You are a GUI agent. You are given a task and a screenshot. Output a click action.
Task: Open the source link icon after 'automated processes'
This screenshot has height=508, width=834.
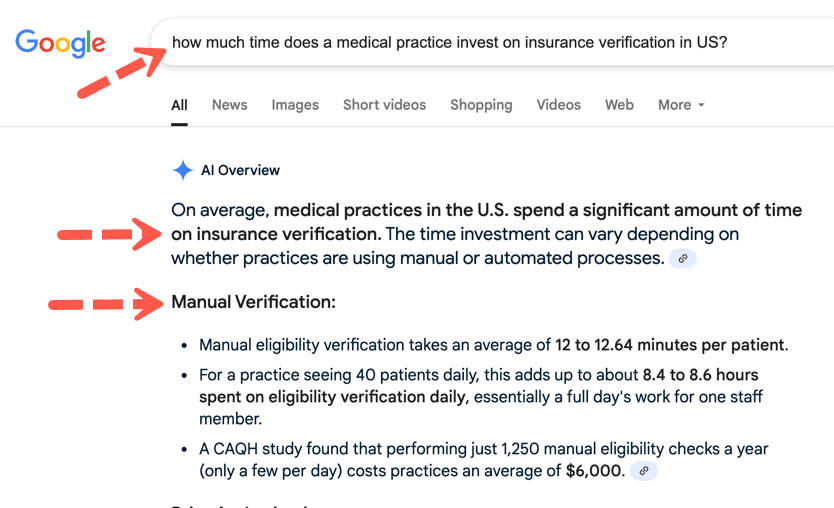[x=683, y=259]
